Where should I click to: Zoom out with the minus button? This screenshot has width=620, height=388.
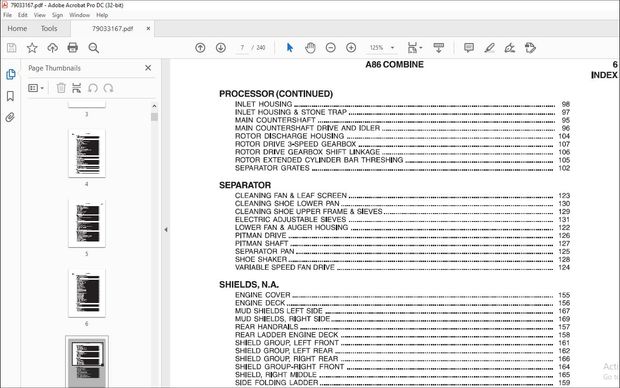point(331,48)
